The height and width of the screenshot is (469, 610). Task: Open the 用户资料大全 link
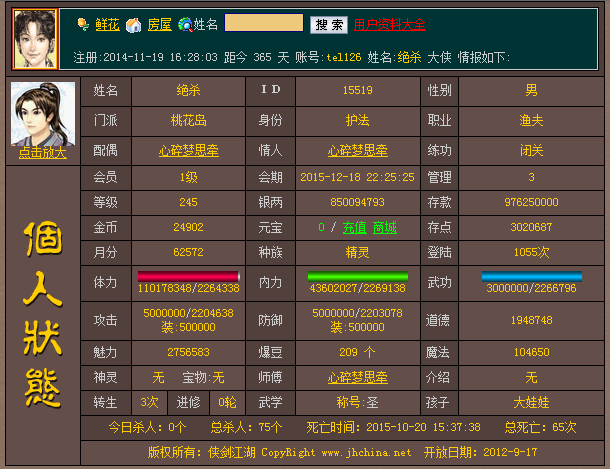pos(389,24)
